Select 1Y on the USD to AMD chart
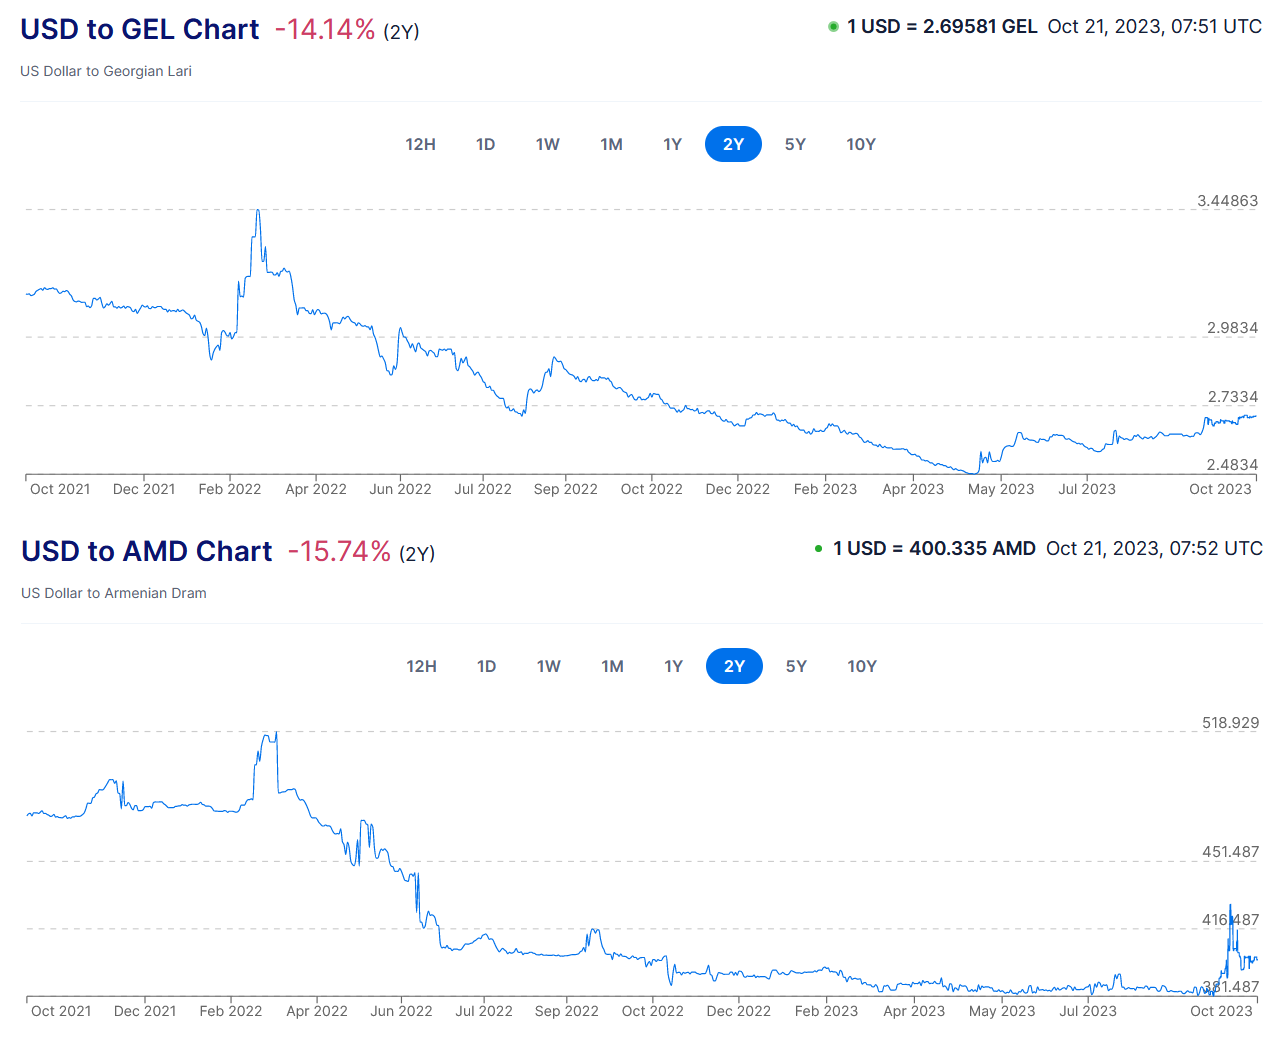Image resolution: width=1283 pixels, height=1037 pixels. pyautogui.click(x=673, y=666)
